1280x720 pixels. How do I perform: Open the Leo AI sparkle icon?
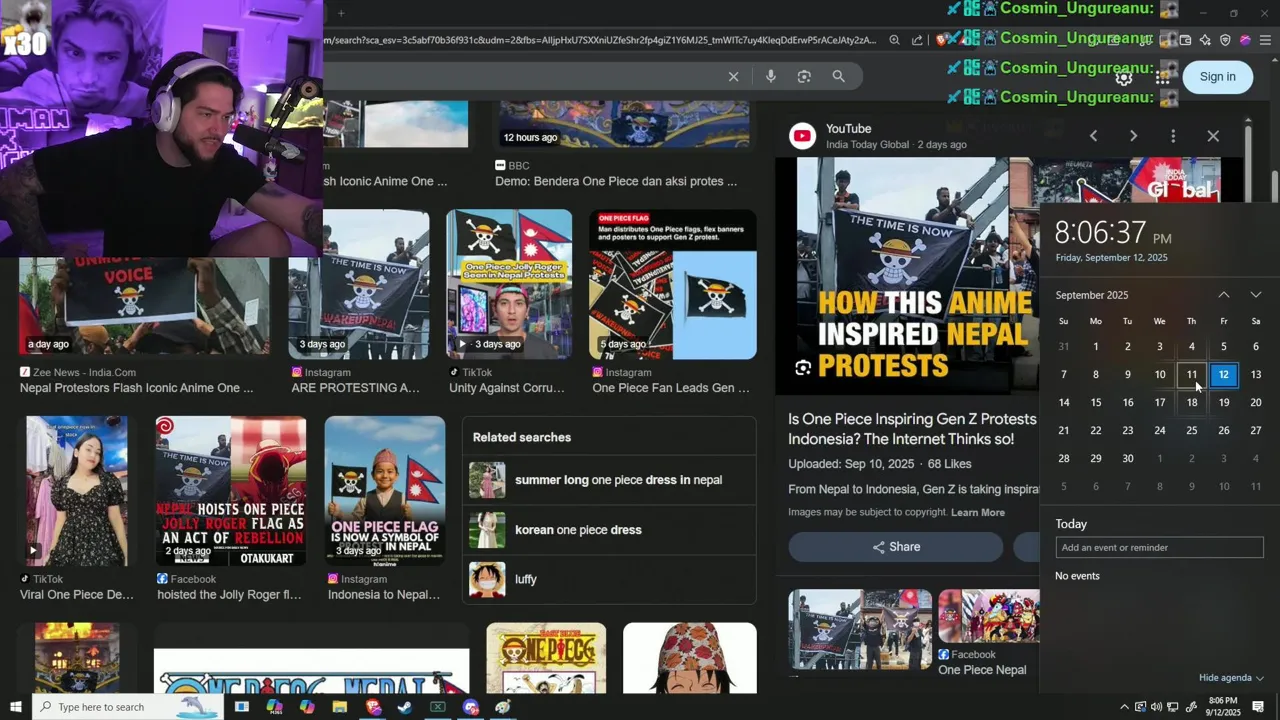(x=1205, y=40)
